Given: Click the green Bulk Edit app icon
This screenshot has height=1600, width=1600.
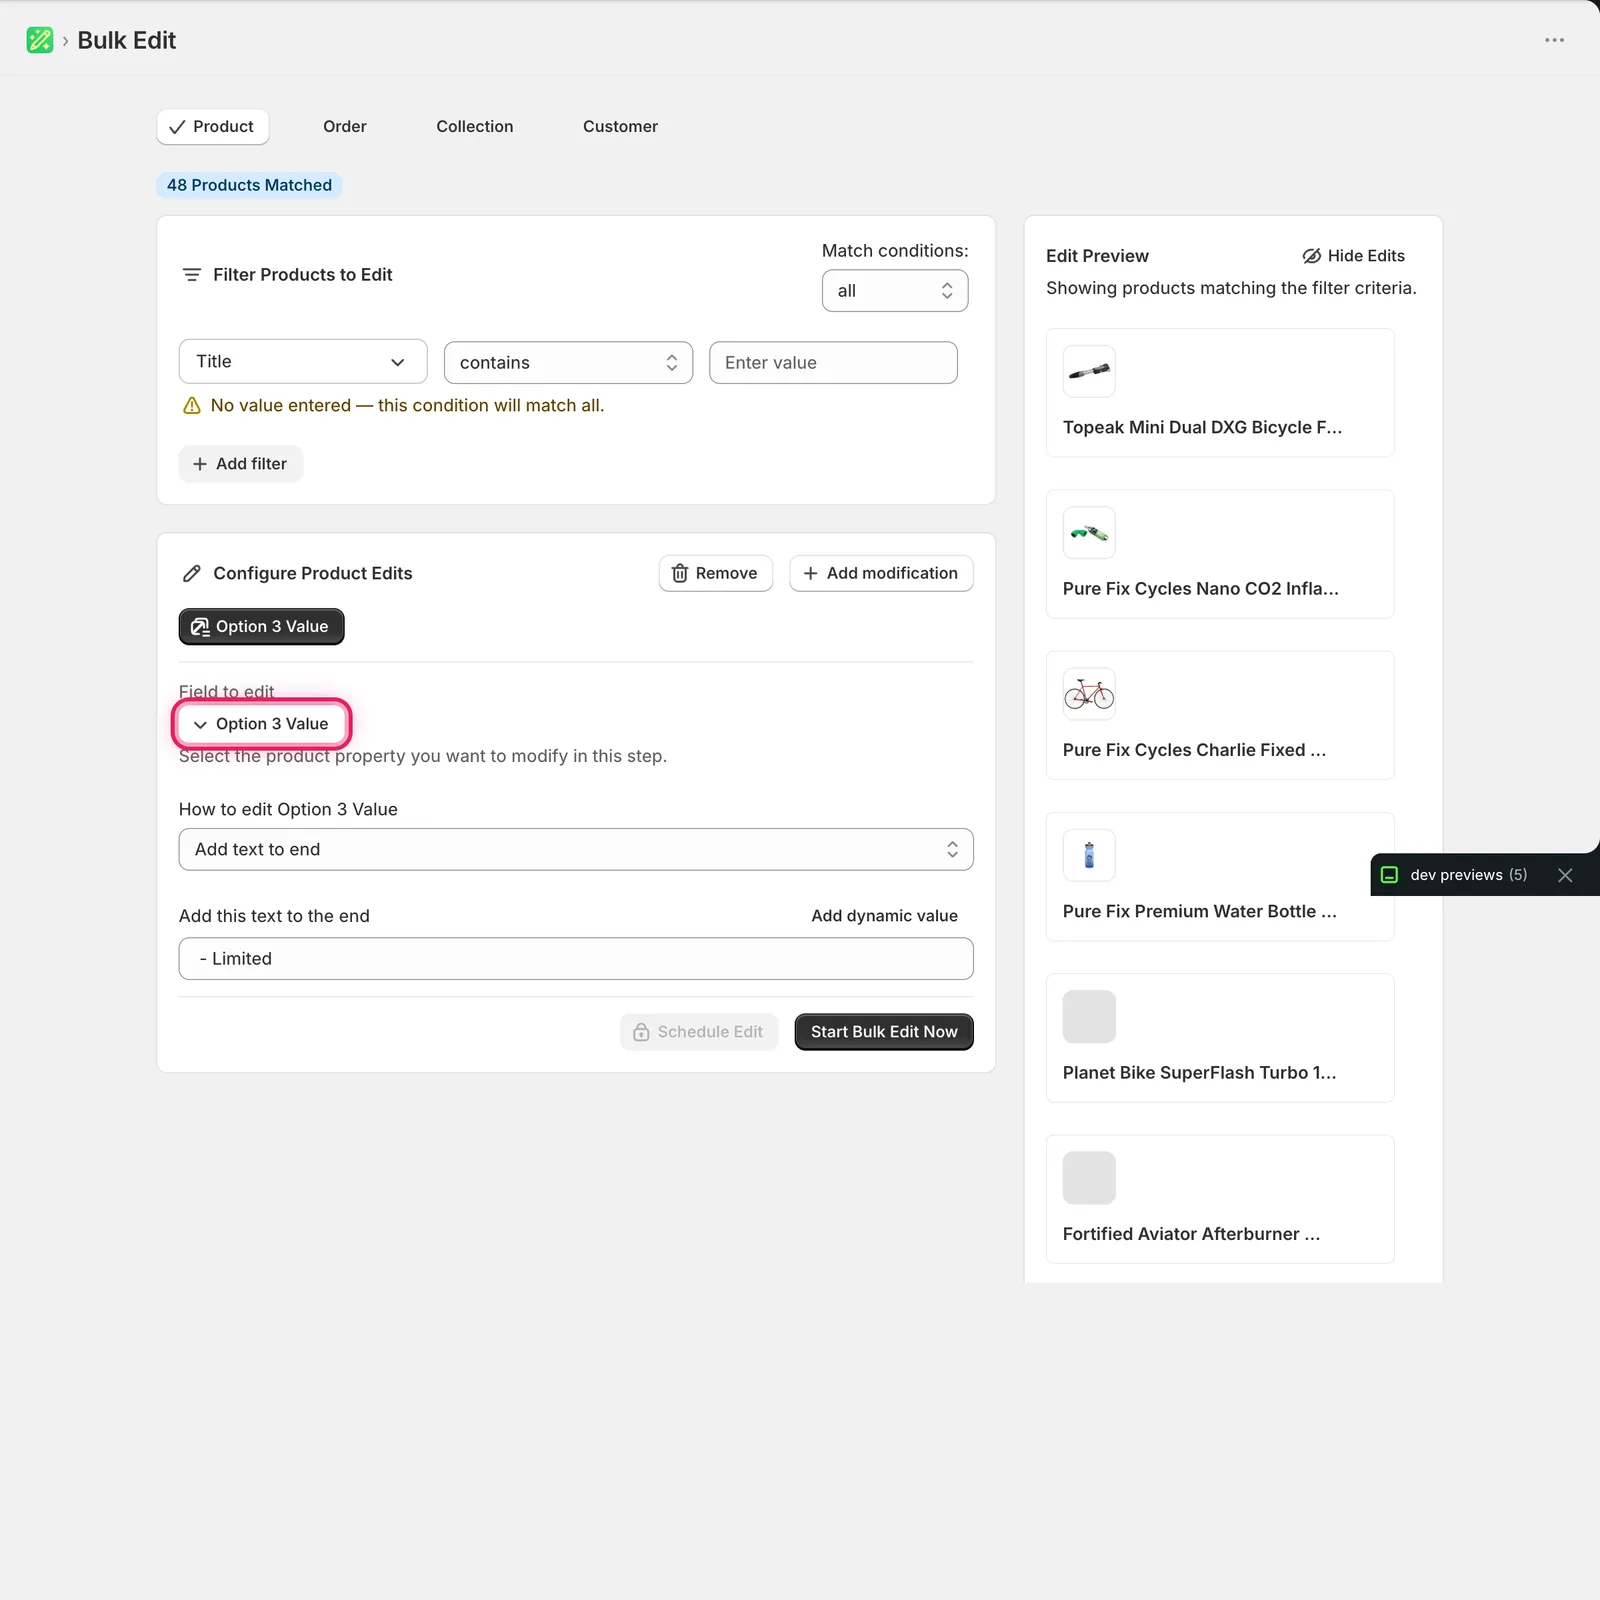Looking at the screenshot, I should tap(40, 40).
